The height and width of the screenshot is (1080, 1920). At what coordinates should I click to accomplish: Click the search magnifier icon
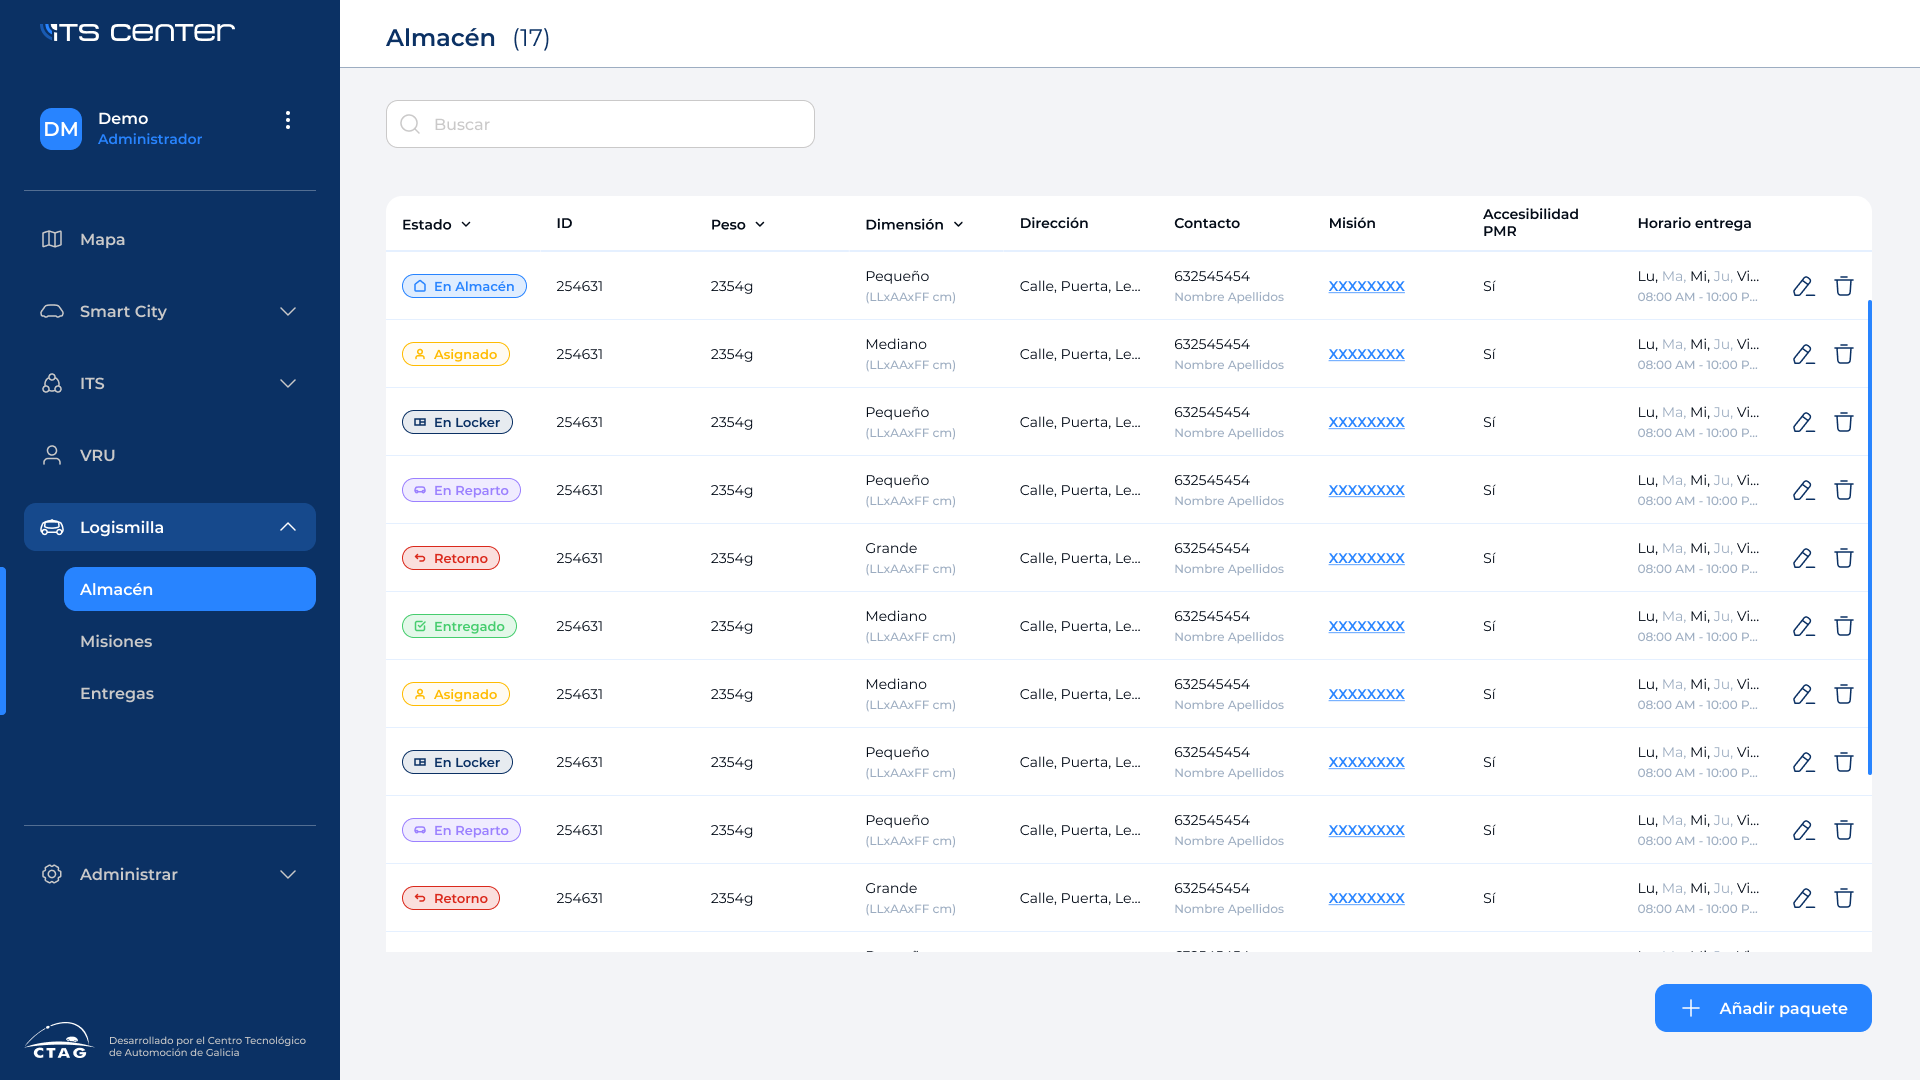[x=410, y=124]
